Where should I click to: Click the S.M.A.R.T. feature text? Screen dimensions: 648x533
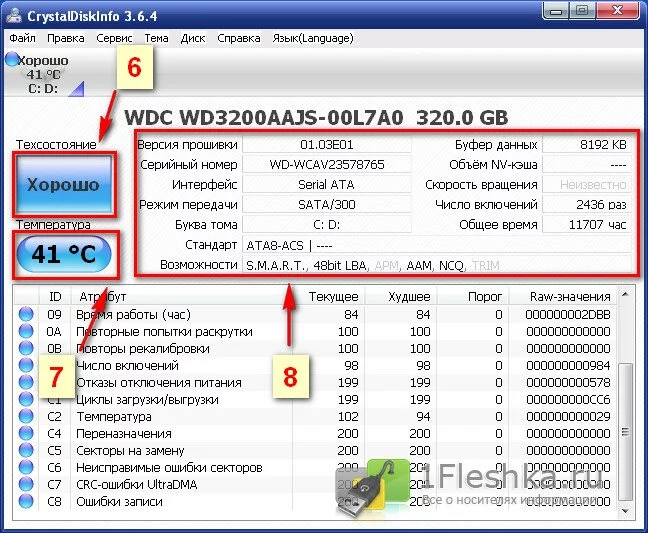[276, 265]
